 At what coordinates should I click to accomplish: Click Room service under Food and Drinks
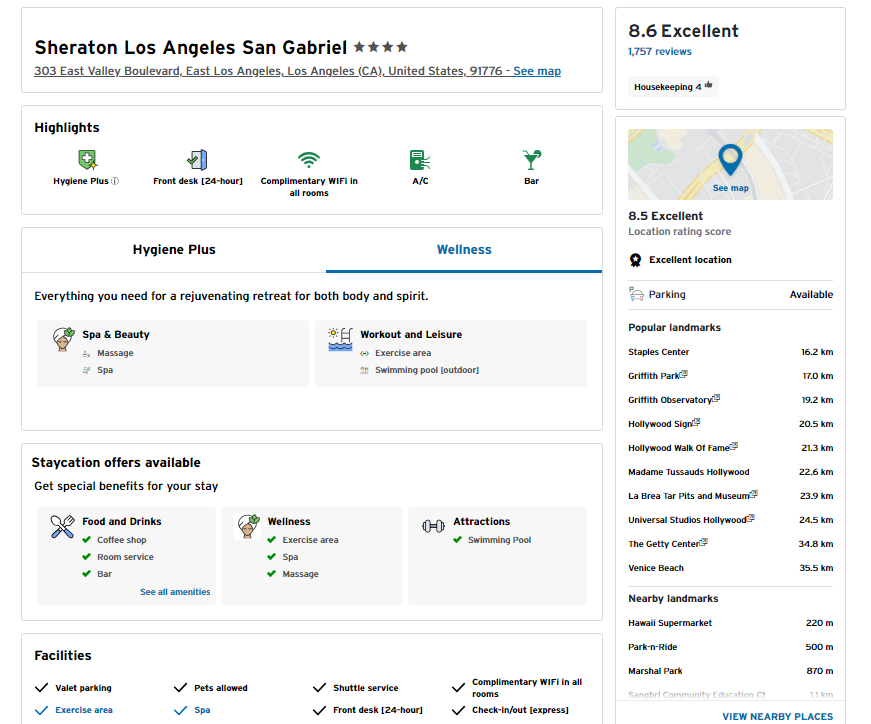(x=125, y=557)
